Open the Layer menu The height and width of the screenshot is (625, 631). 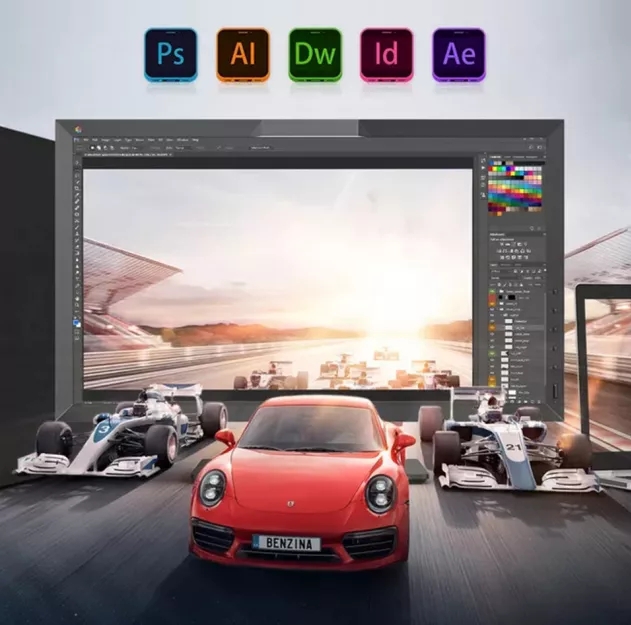(x=118, y=140)
